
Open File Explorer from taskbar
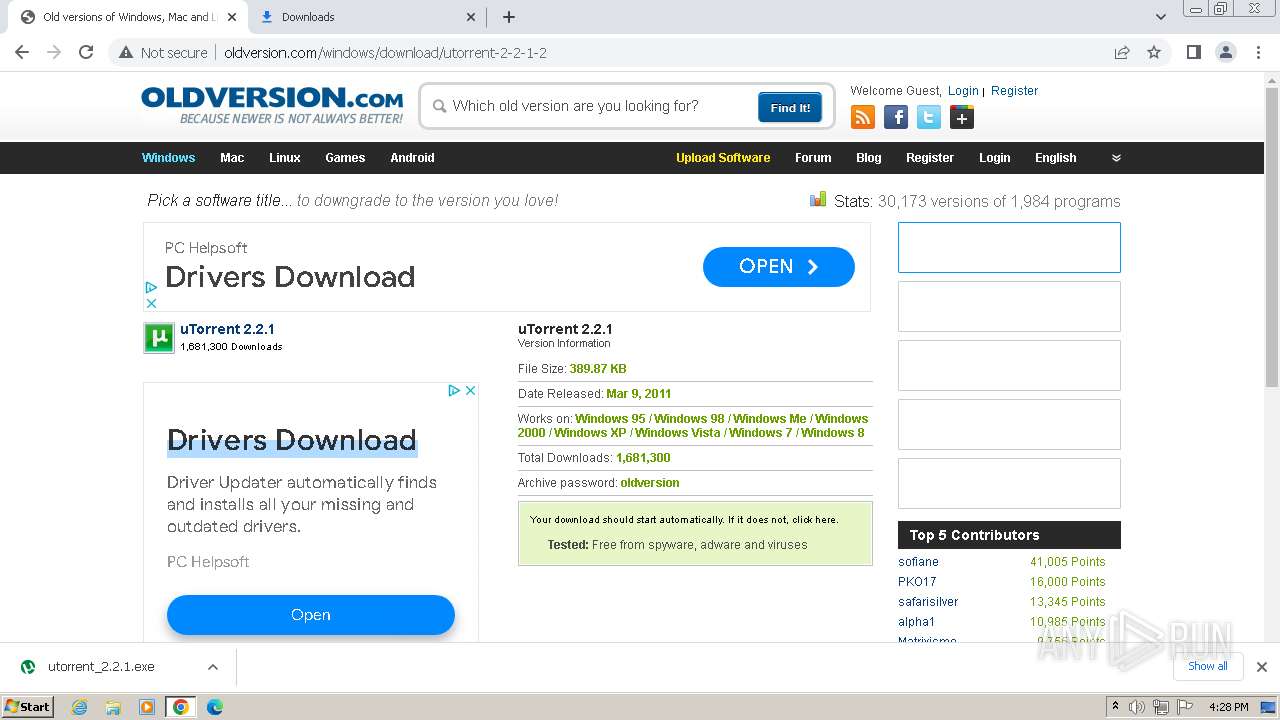coord(113,707)
